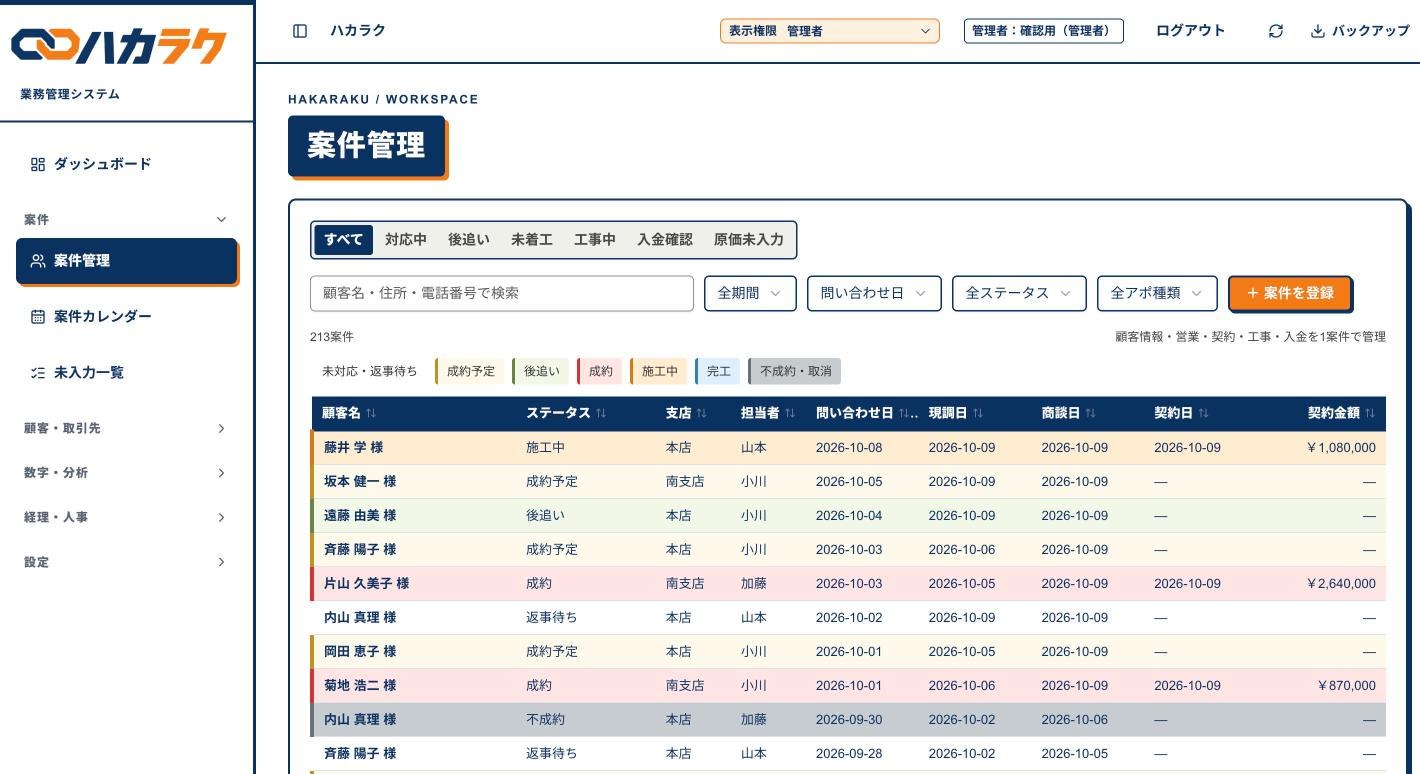Switch to the 後追い tab

tap(469, 240)
